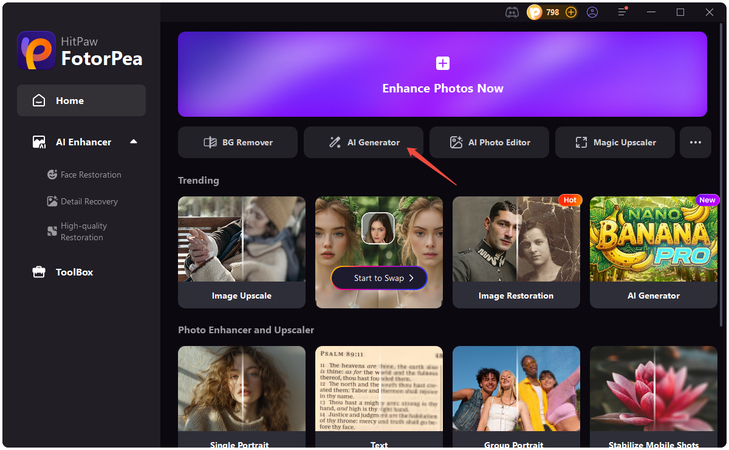Viewport: 729px width, 450px height.
Task: Click the small face inset on swap card
Action: coord(378,228)
